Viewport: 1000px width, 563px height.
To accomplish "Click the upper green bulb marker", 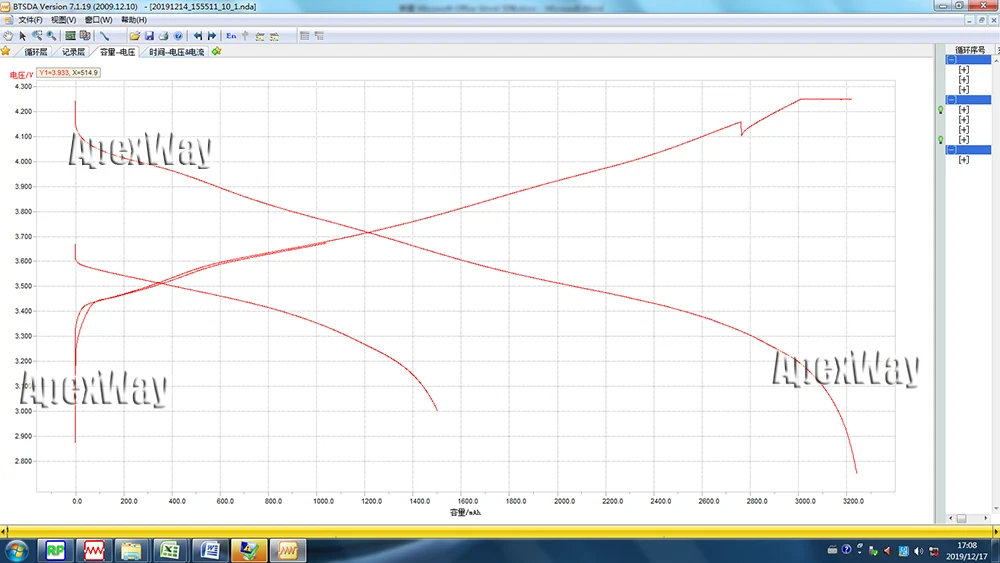I will tap(941, 110).
